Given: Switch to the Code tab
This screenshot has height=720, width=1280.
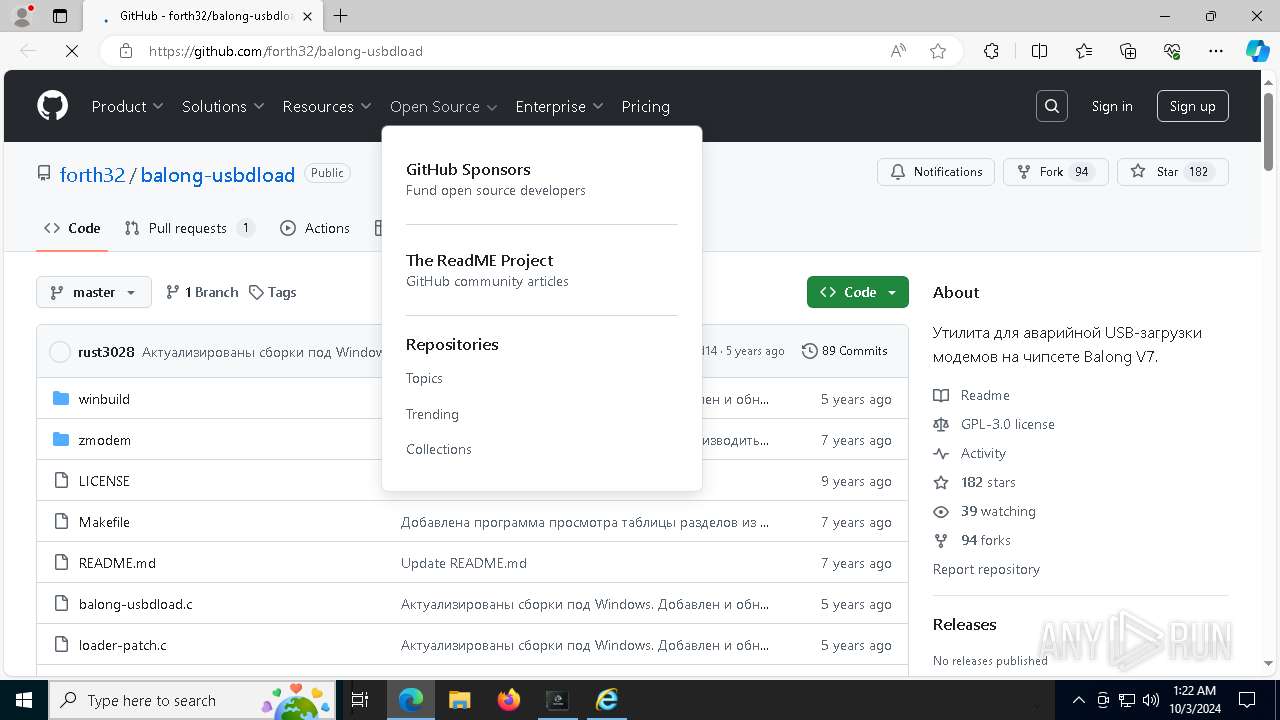Looking at the screenshot, I should click(x=72, y=228).
